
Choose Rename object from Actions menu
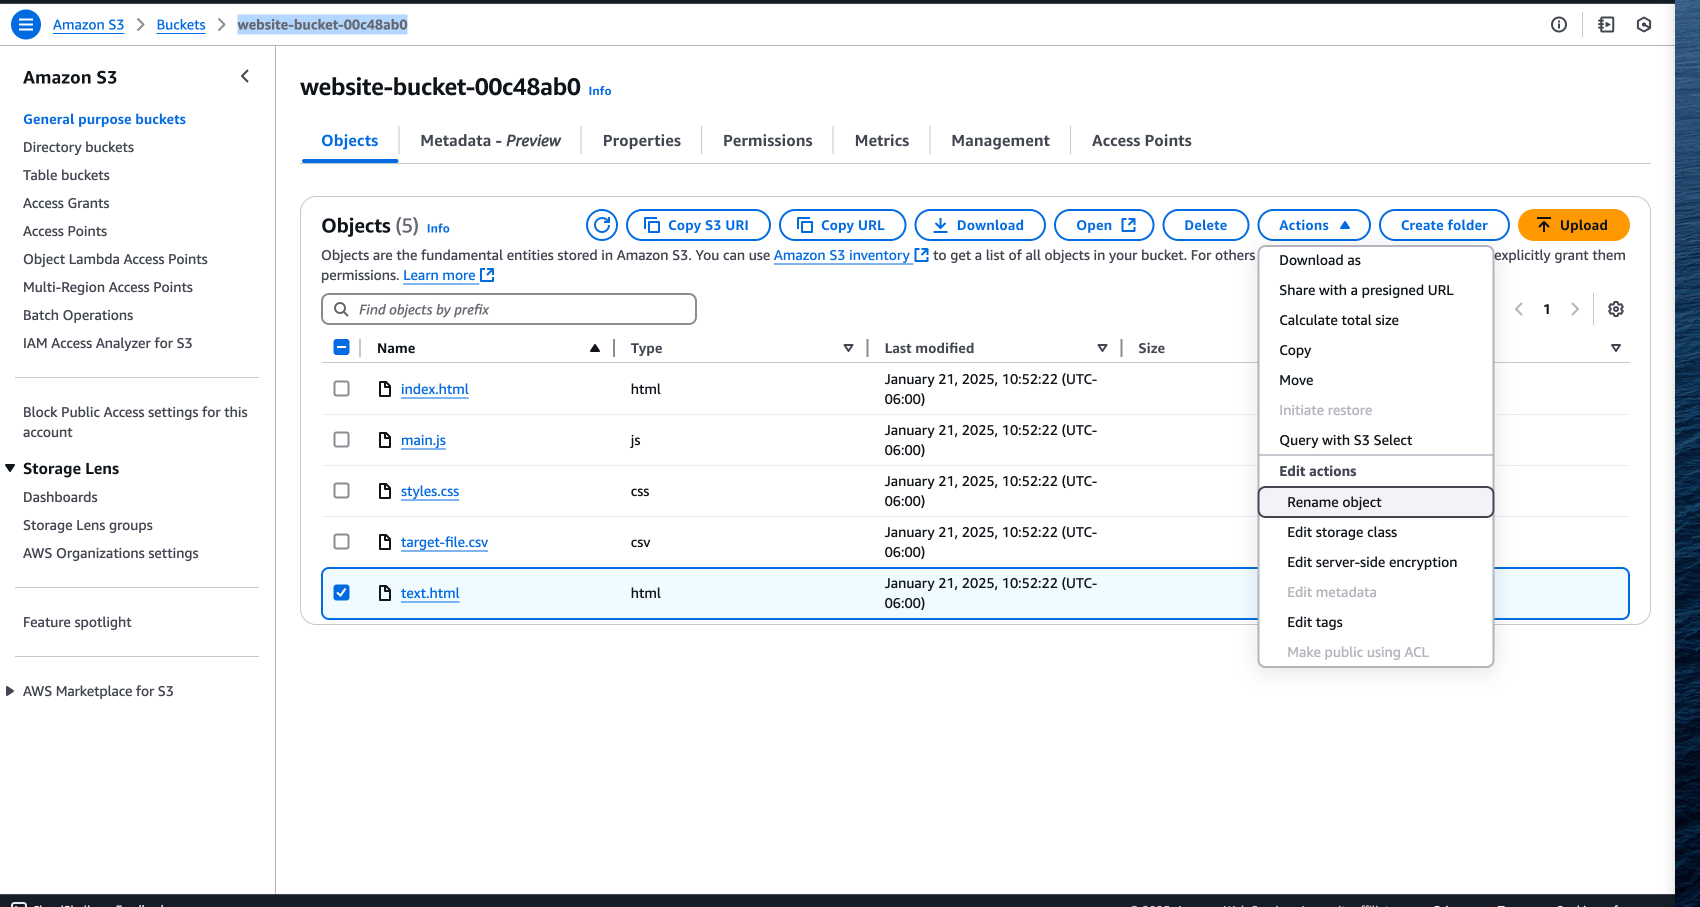click(1376, 502)
